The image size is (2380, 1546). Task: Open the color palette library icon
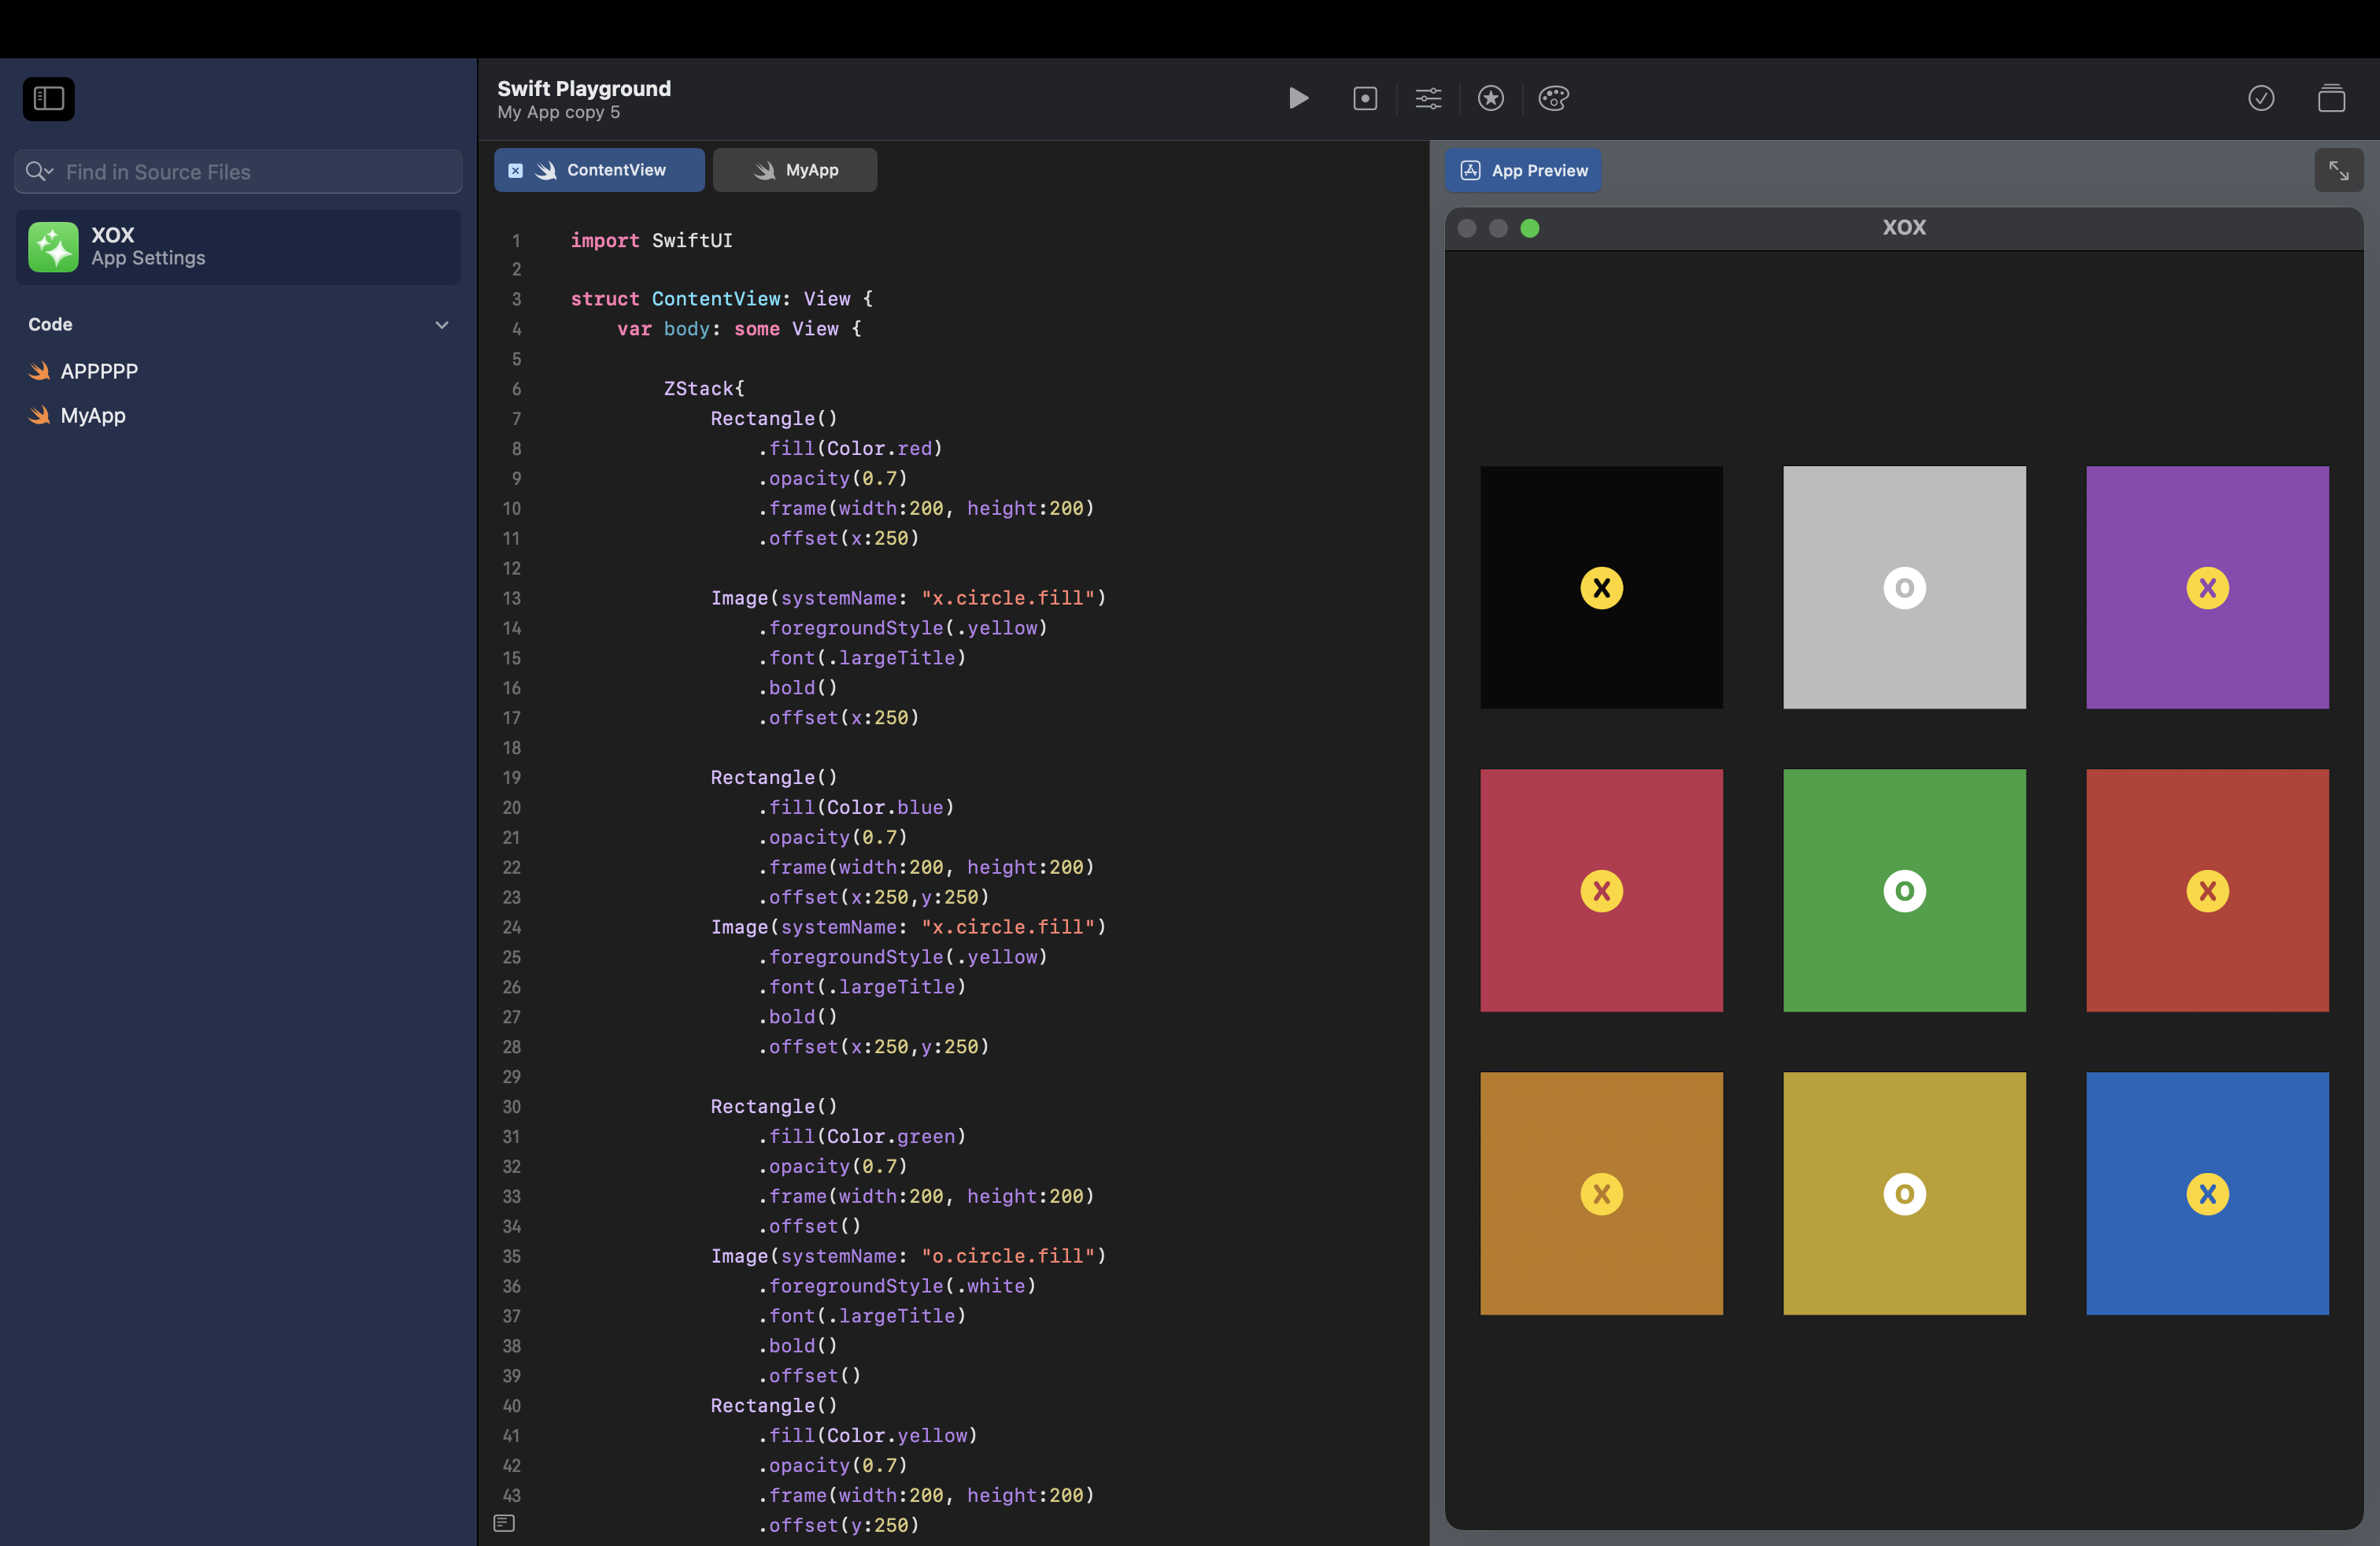coord(1553,98)
